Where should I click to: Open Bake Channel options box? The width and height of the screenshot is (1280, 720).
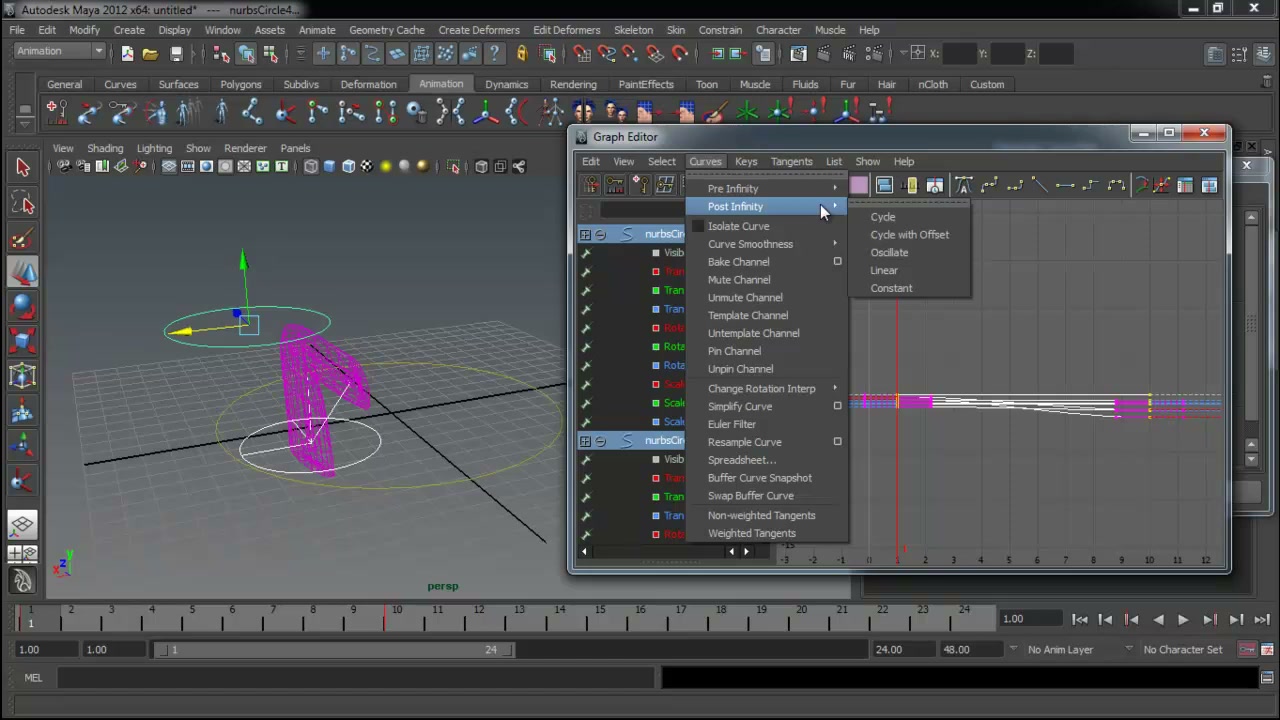837,262
